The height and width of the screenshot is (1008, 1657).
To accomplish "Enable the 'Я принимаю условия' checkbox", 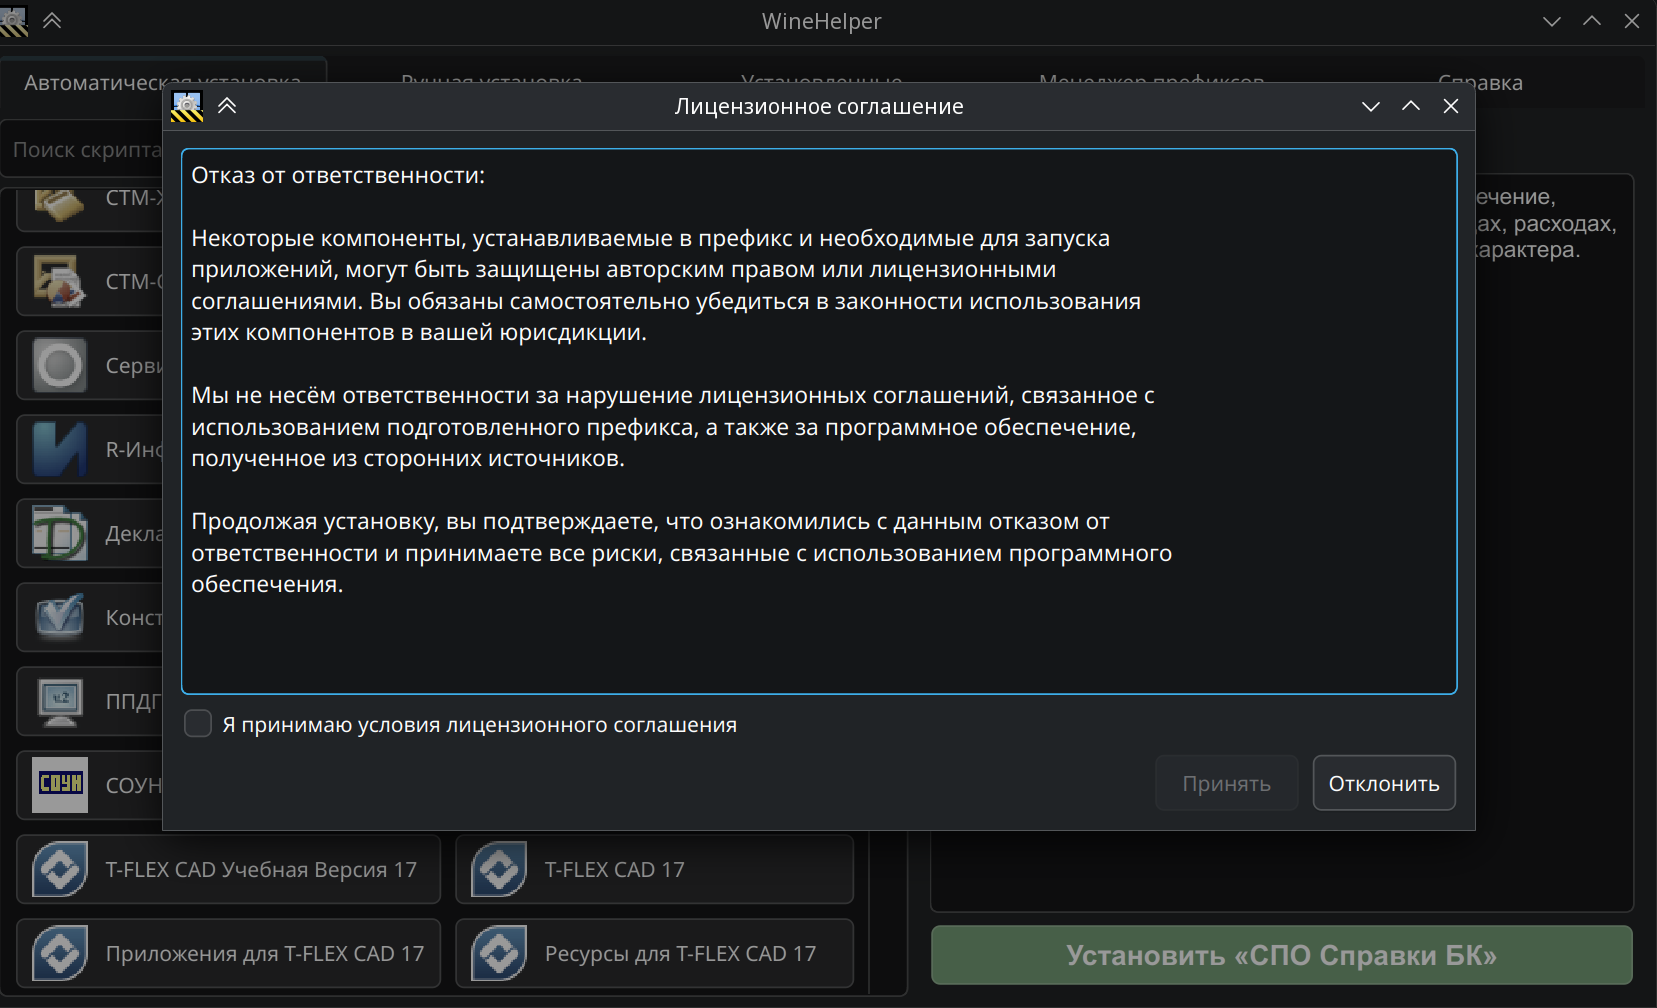I will pos(198,724).
